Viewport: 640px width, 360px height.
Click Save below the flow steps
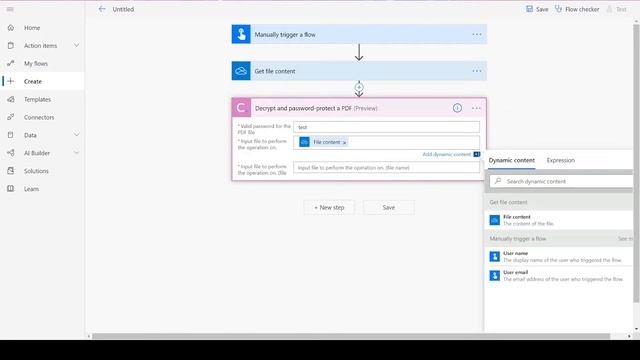[389, 207]
